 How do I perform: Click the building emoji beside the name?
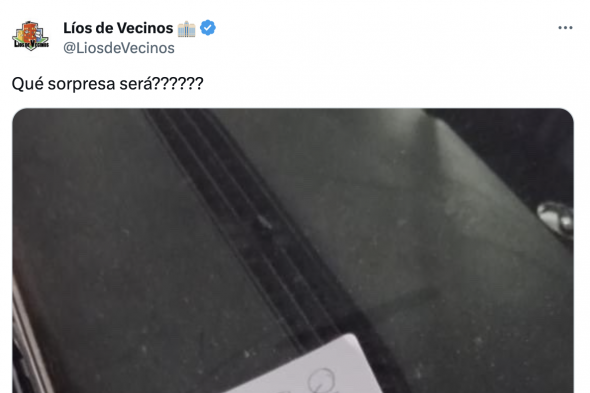point(186,29)
